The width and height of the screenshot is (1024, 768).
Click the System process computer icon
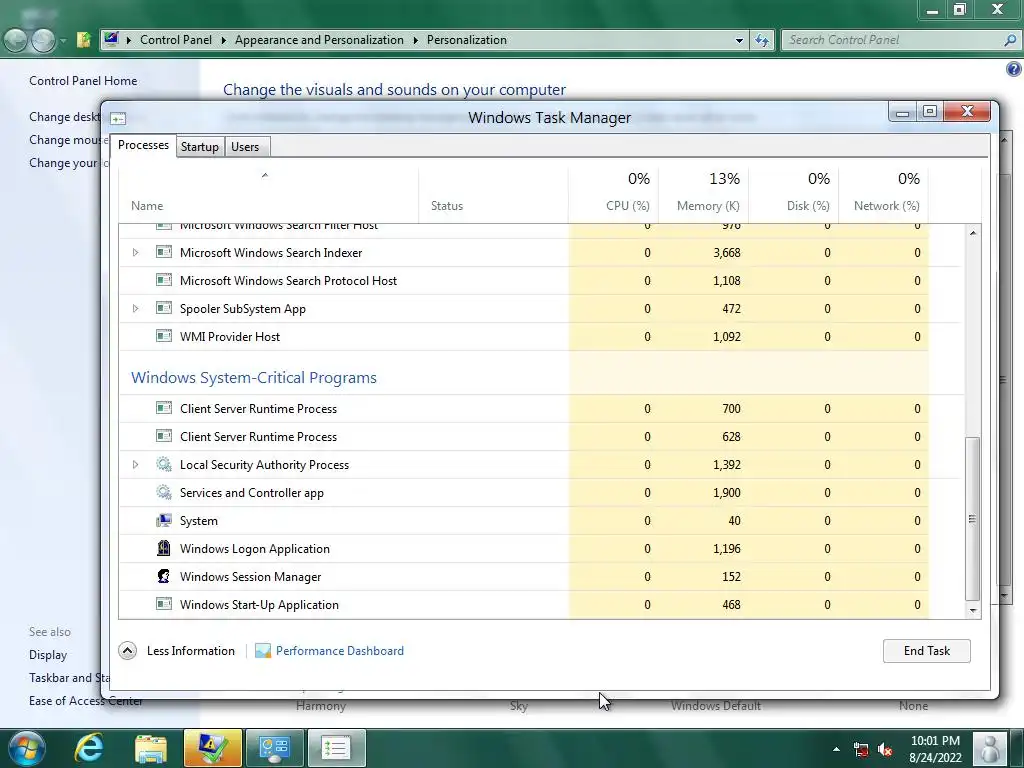[164, 520]
